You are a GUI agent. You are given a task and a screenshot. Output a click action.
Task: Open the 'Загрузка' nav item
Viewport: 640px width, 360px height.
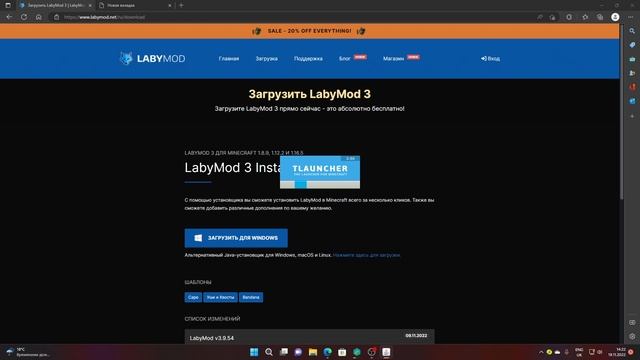267,59
